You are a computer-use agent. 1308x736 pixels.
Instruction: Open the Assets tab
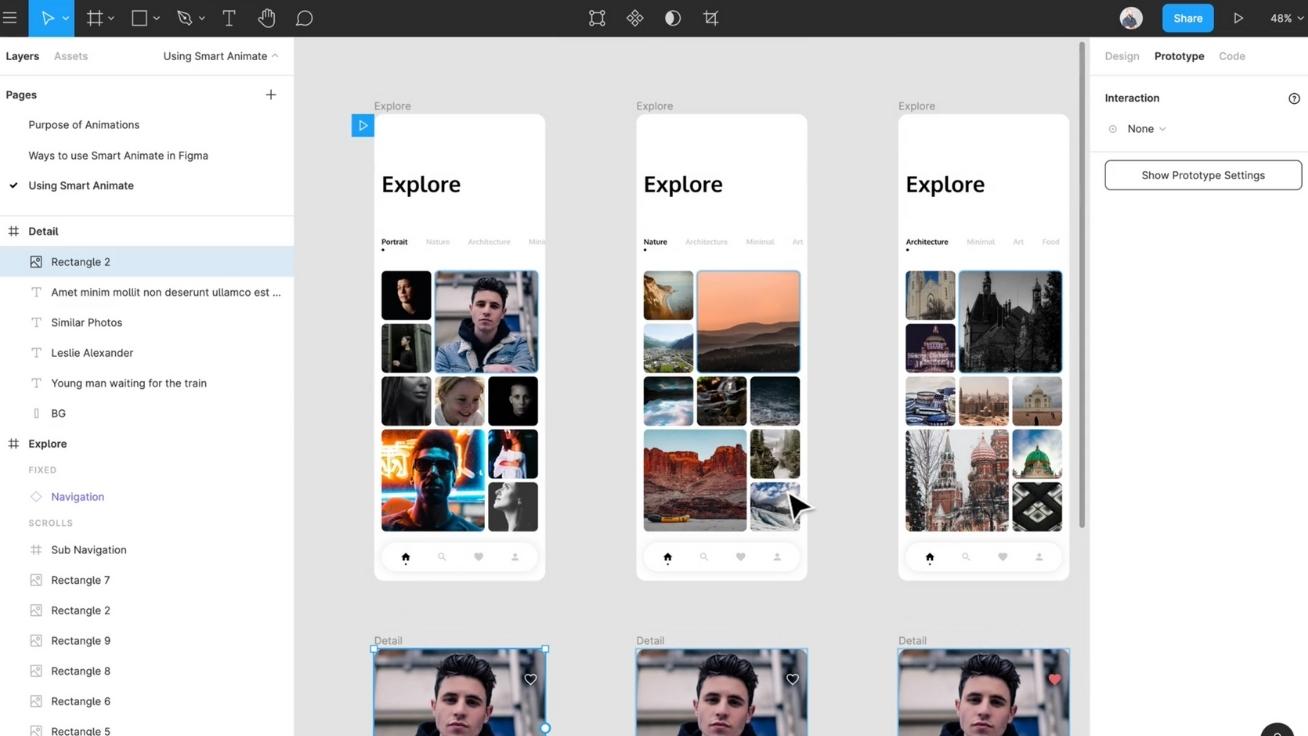(70, 56)
